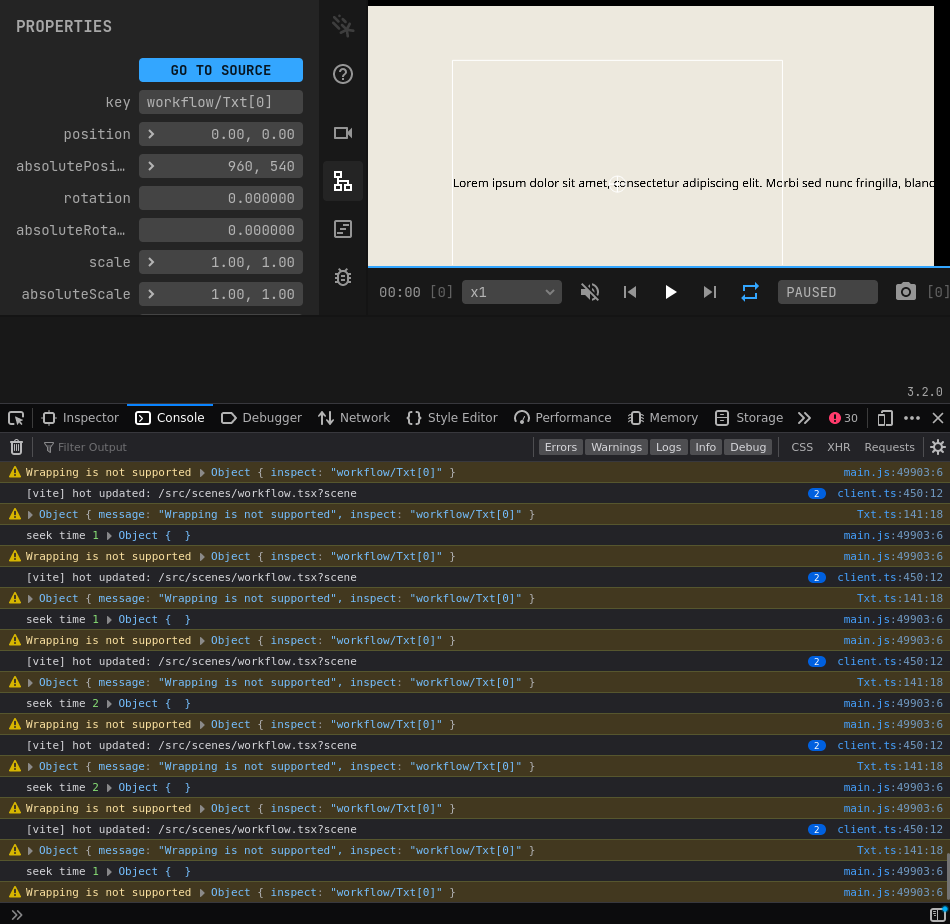This screenshot has height=924, width=950.
Task: Toggle loop playback in the player bar
Action: coord(750,292)
